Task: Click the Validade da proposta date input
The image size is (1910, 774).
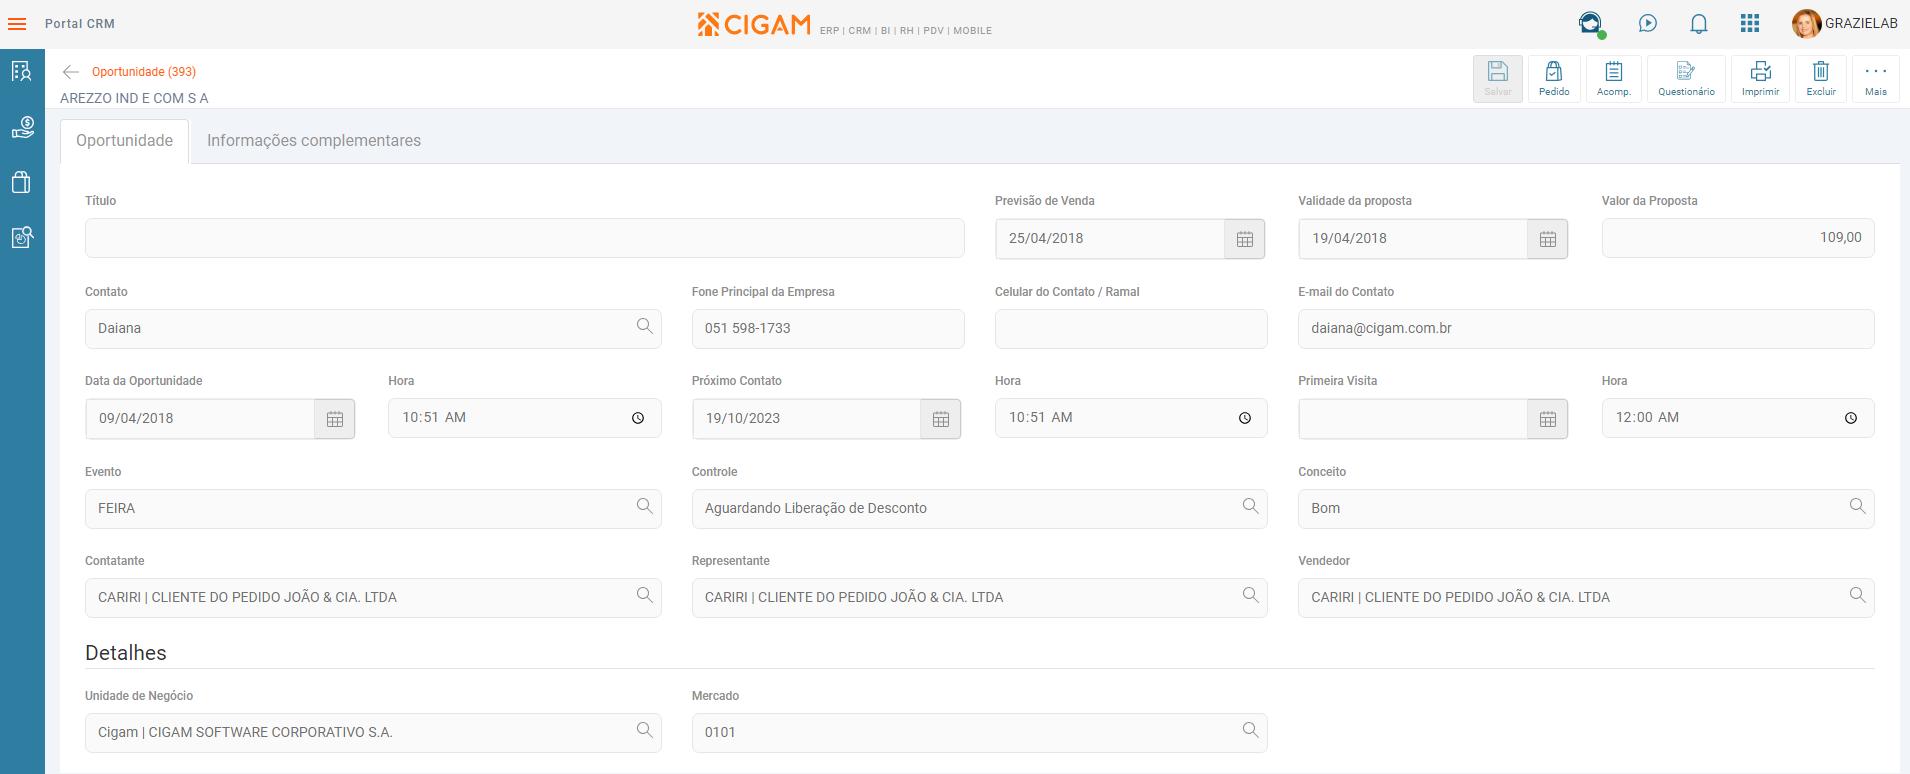Action: click(1413, 239)
